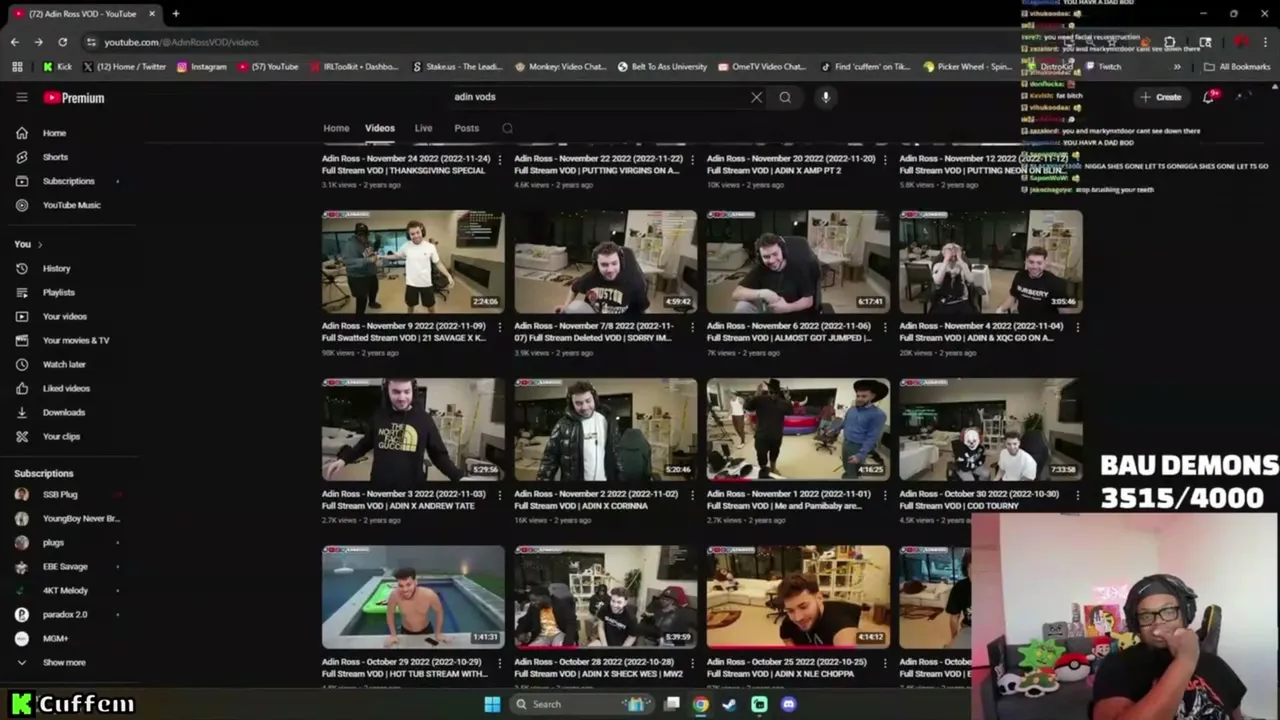Viewport: 1280px width, 720px height.
Task: Open Discord from the taskbar
Action: coord(788,704)
